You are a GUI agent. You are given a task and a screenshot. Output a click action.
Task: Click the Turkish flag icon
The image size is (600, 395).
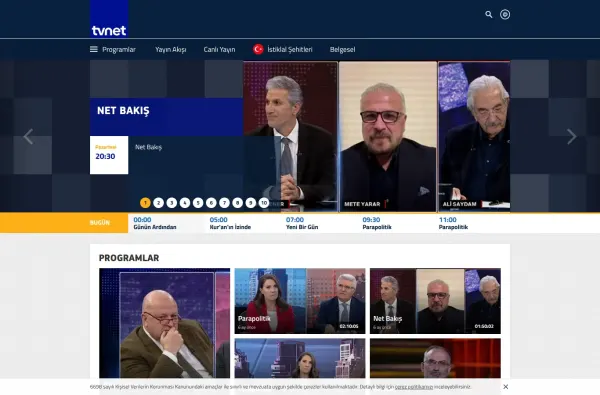(258, 49)
